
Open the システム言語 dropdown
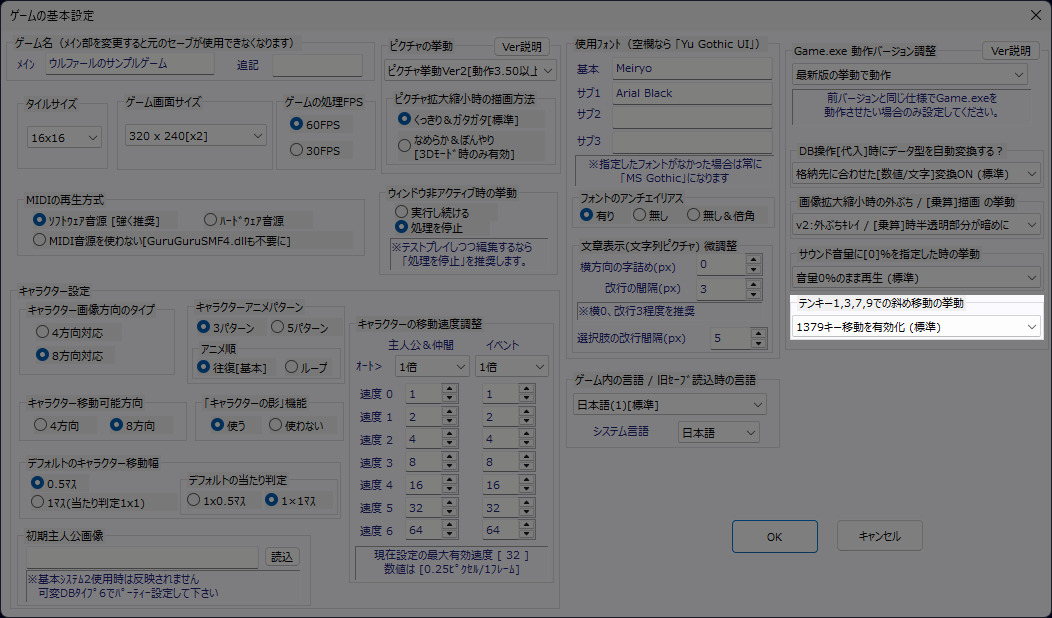pos(717,432)
